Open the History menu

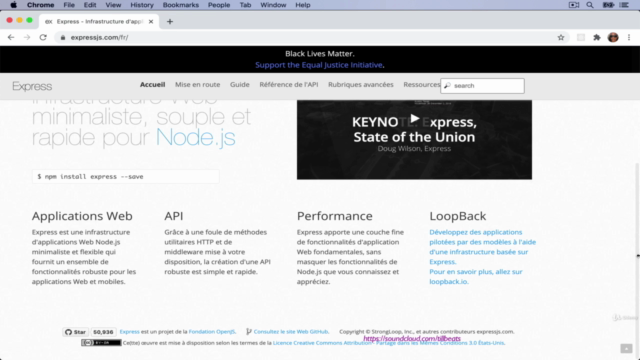tap(142, 5)
